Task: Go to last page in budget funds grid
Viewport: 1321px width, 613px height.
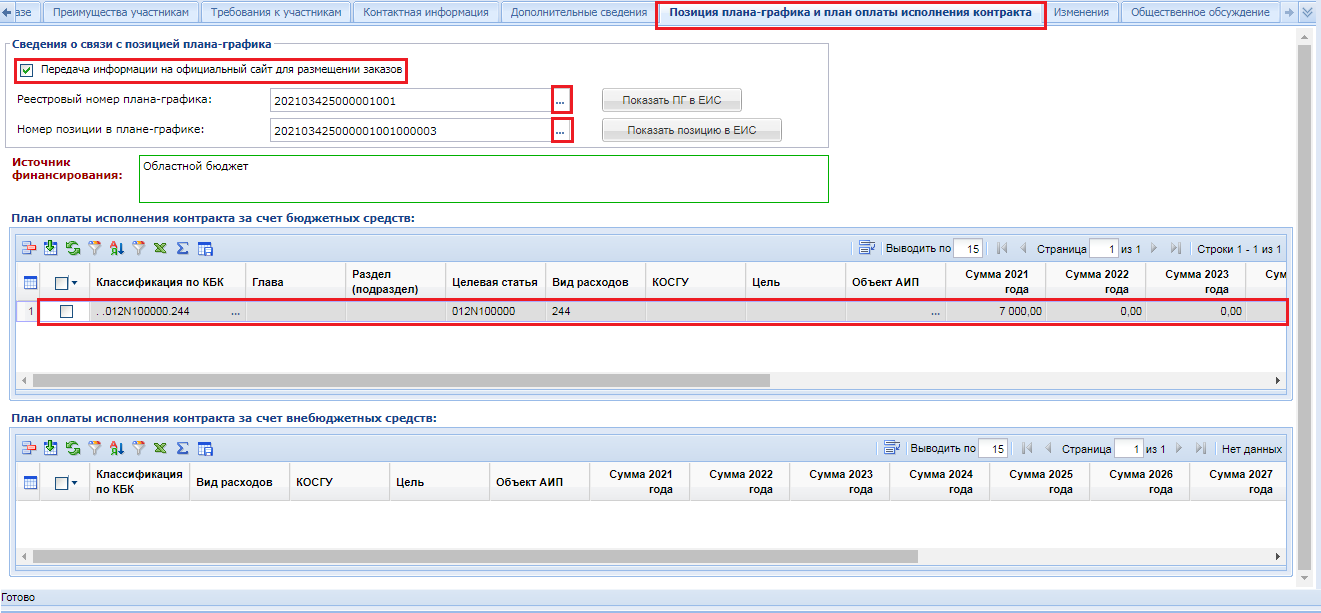Action: pos(1175,248)
